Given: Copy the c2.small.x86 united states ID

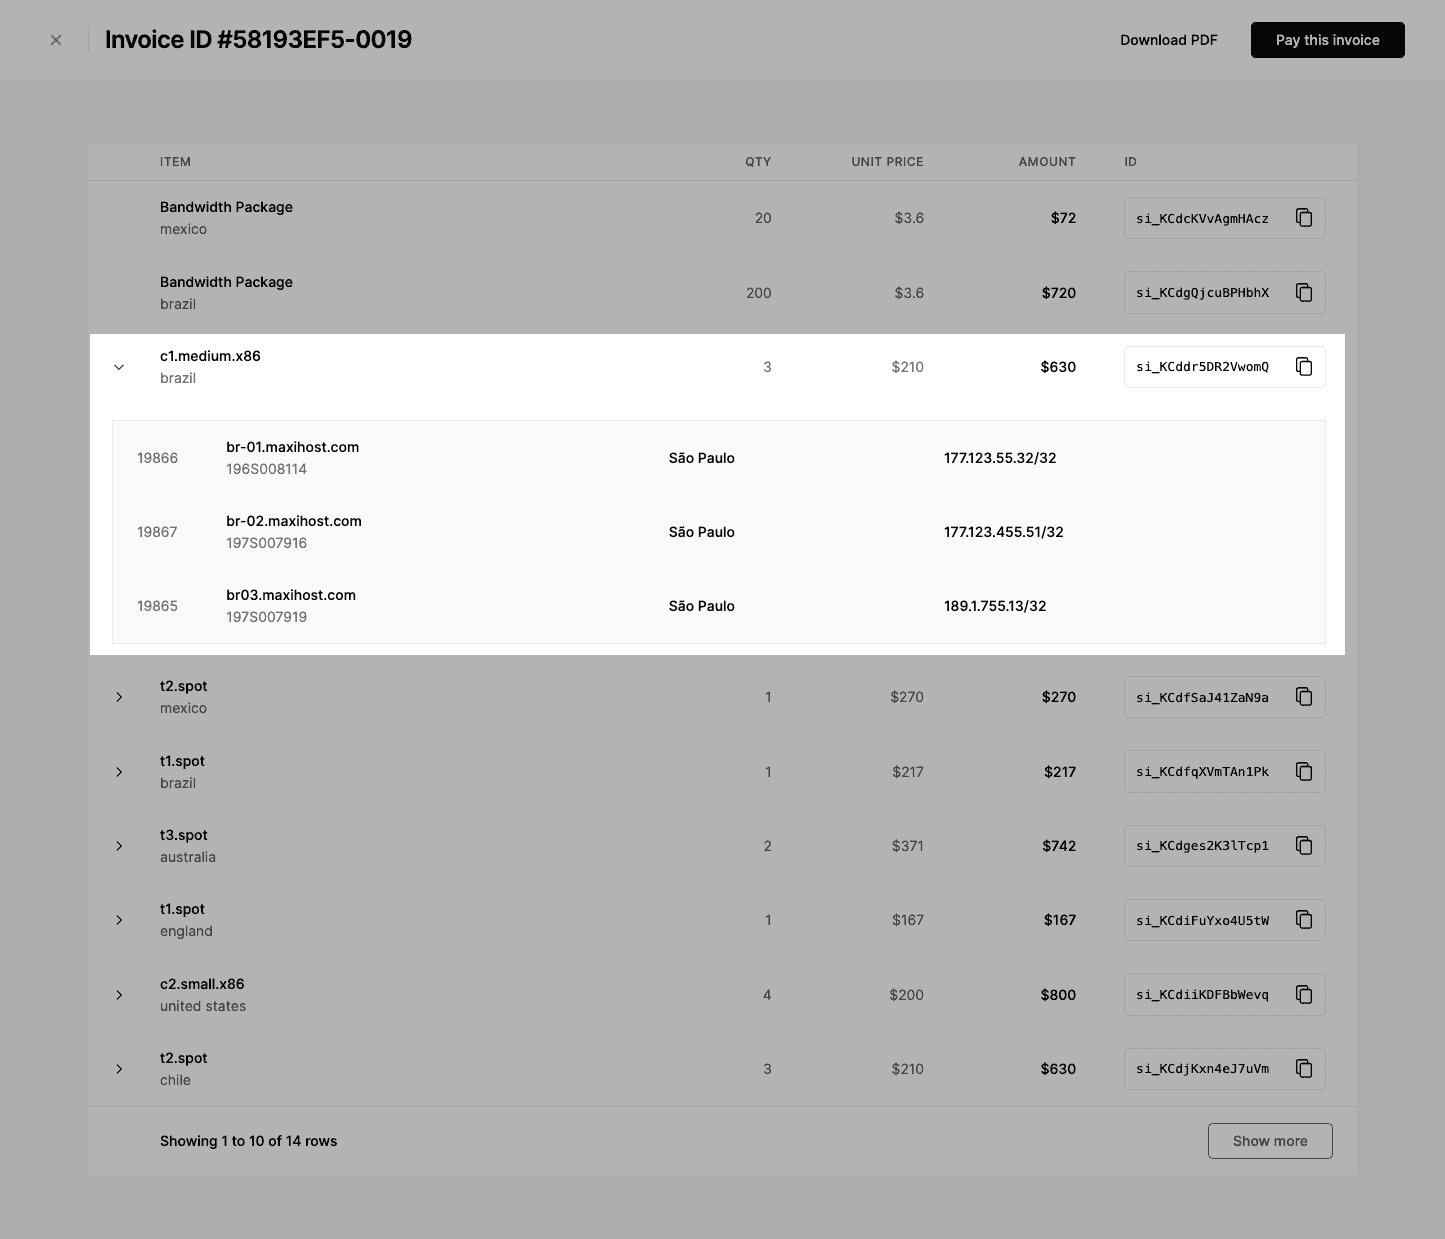Looking at the screenshot, I should (1304, 994).
